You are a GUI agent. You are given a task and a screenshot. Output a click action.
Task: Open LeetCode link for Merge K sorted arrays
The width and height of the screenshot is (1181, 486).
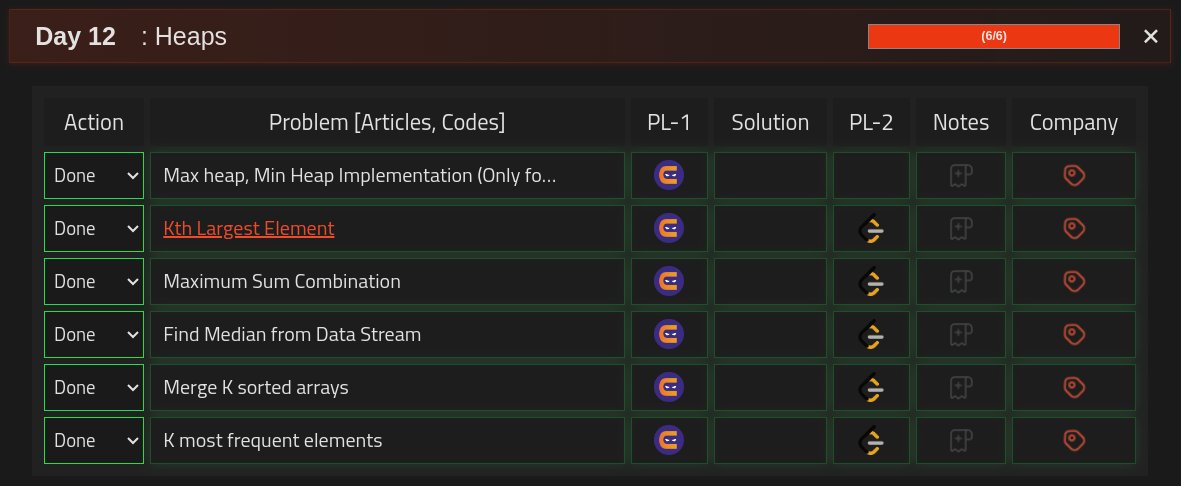tap(871, 387)
